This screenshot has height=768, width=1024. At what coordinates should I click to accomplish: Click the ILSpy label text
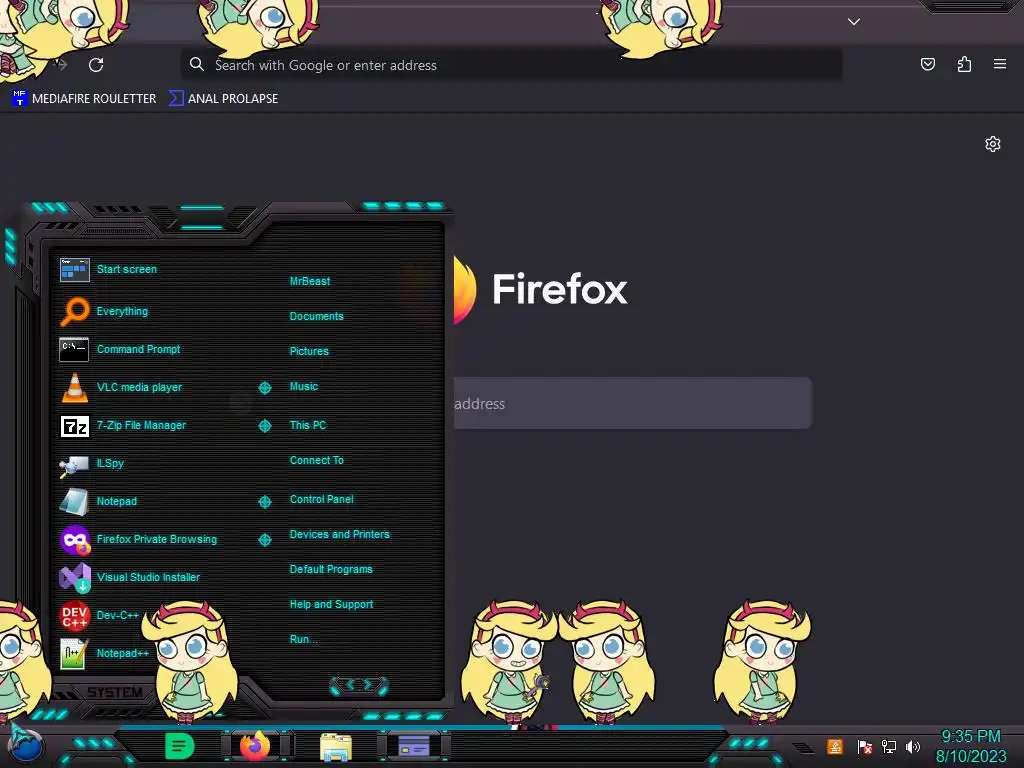pos(110,463)
